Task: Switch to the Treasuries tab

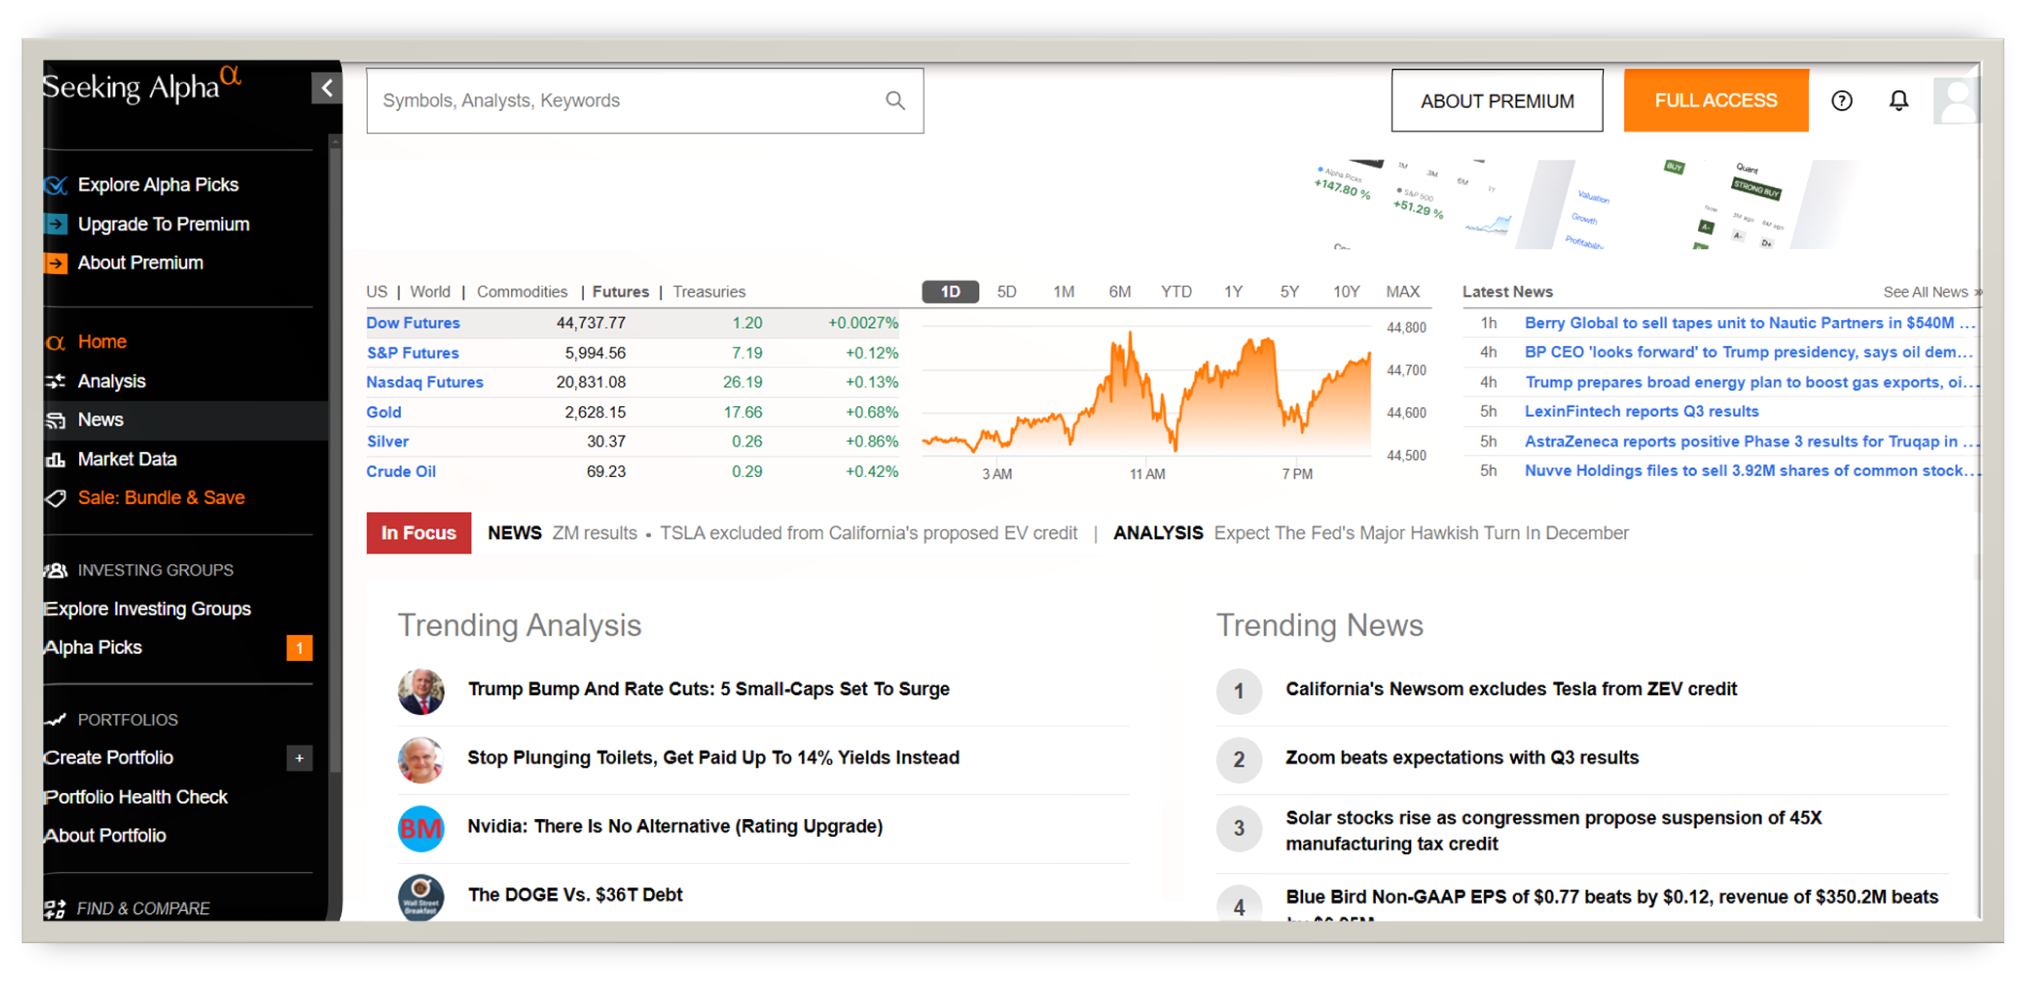Action: (x=709, y=292)
